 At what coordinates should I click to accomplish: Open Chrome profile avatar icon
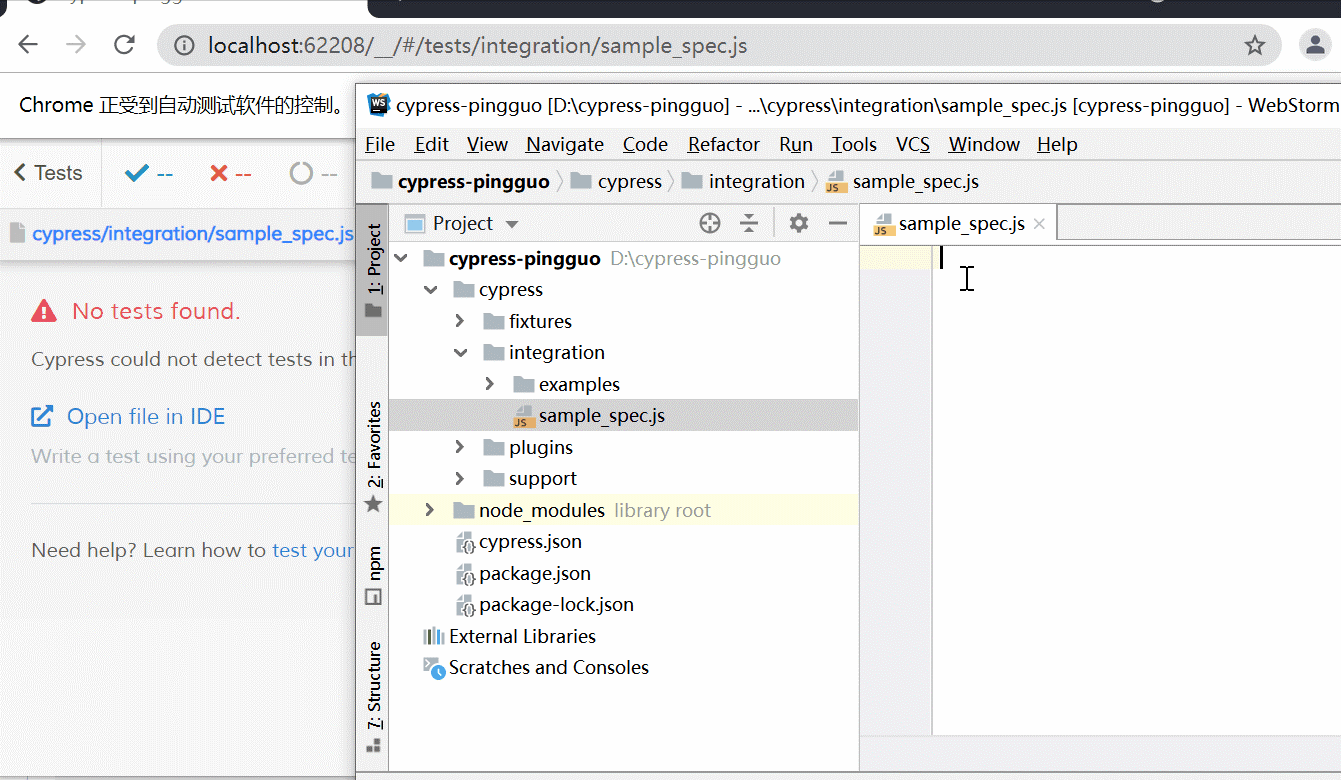[x=1313, y=45]
